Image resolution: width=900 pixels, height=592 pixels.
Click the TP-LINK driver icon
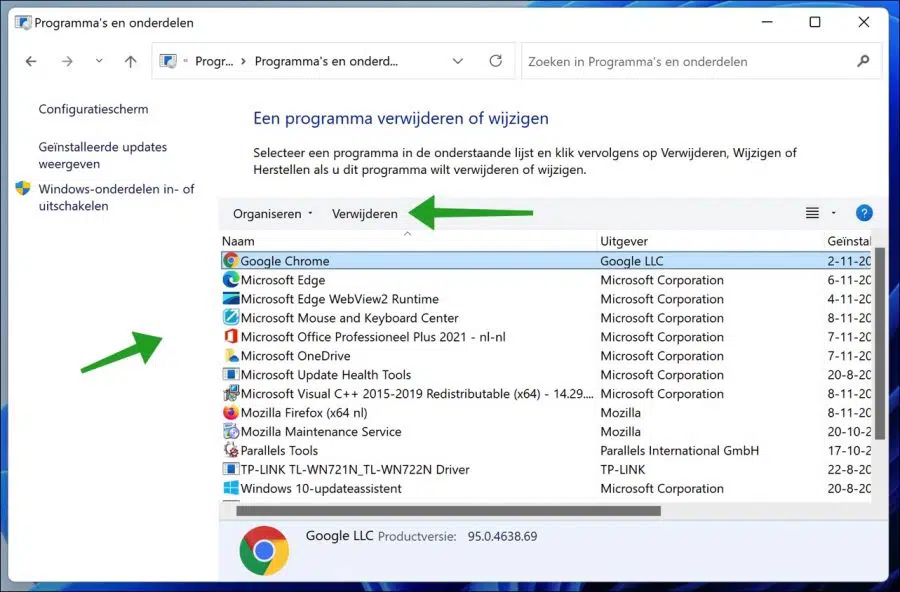point(231,469)
